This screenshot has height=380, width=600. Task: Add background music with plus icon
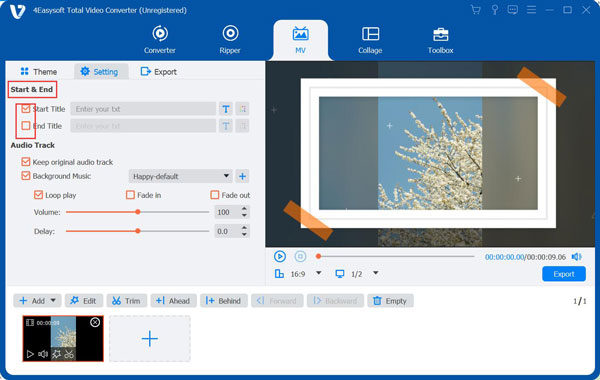pyautogui.click(x=242, y=176)
